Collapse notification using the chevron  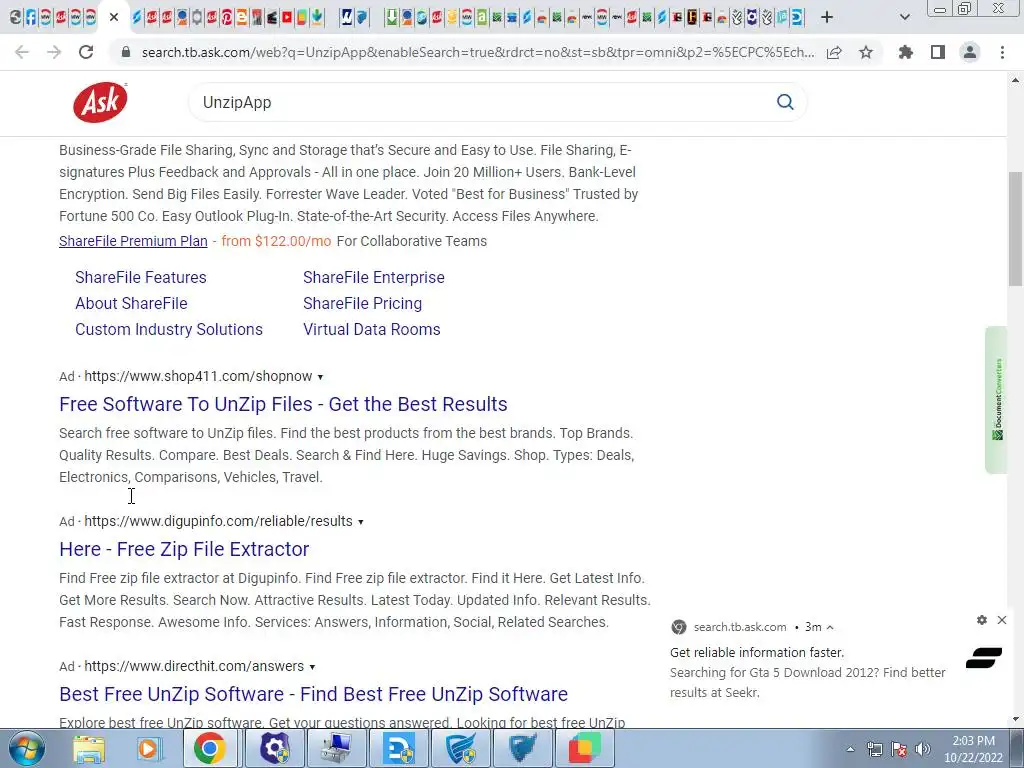point(830,627)
